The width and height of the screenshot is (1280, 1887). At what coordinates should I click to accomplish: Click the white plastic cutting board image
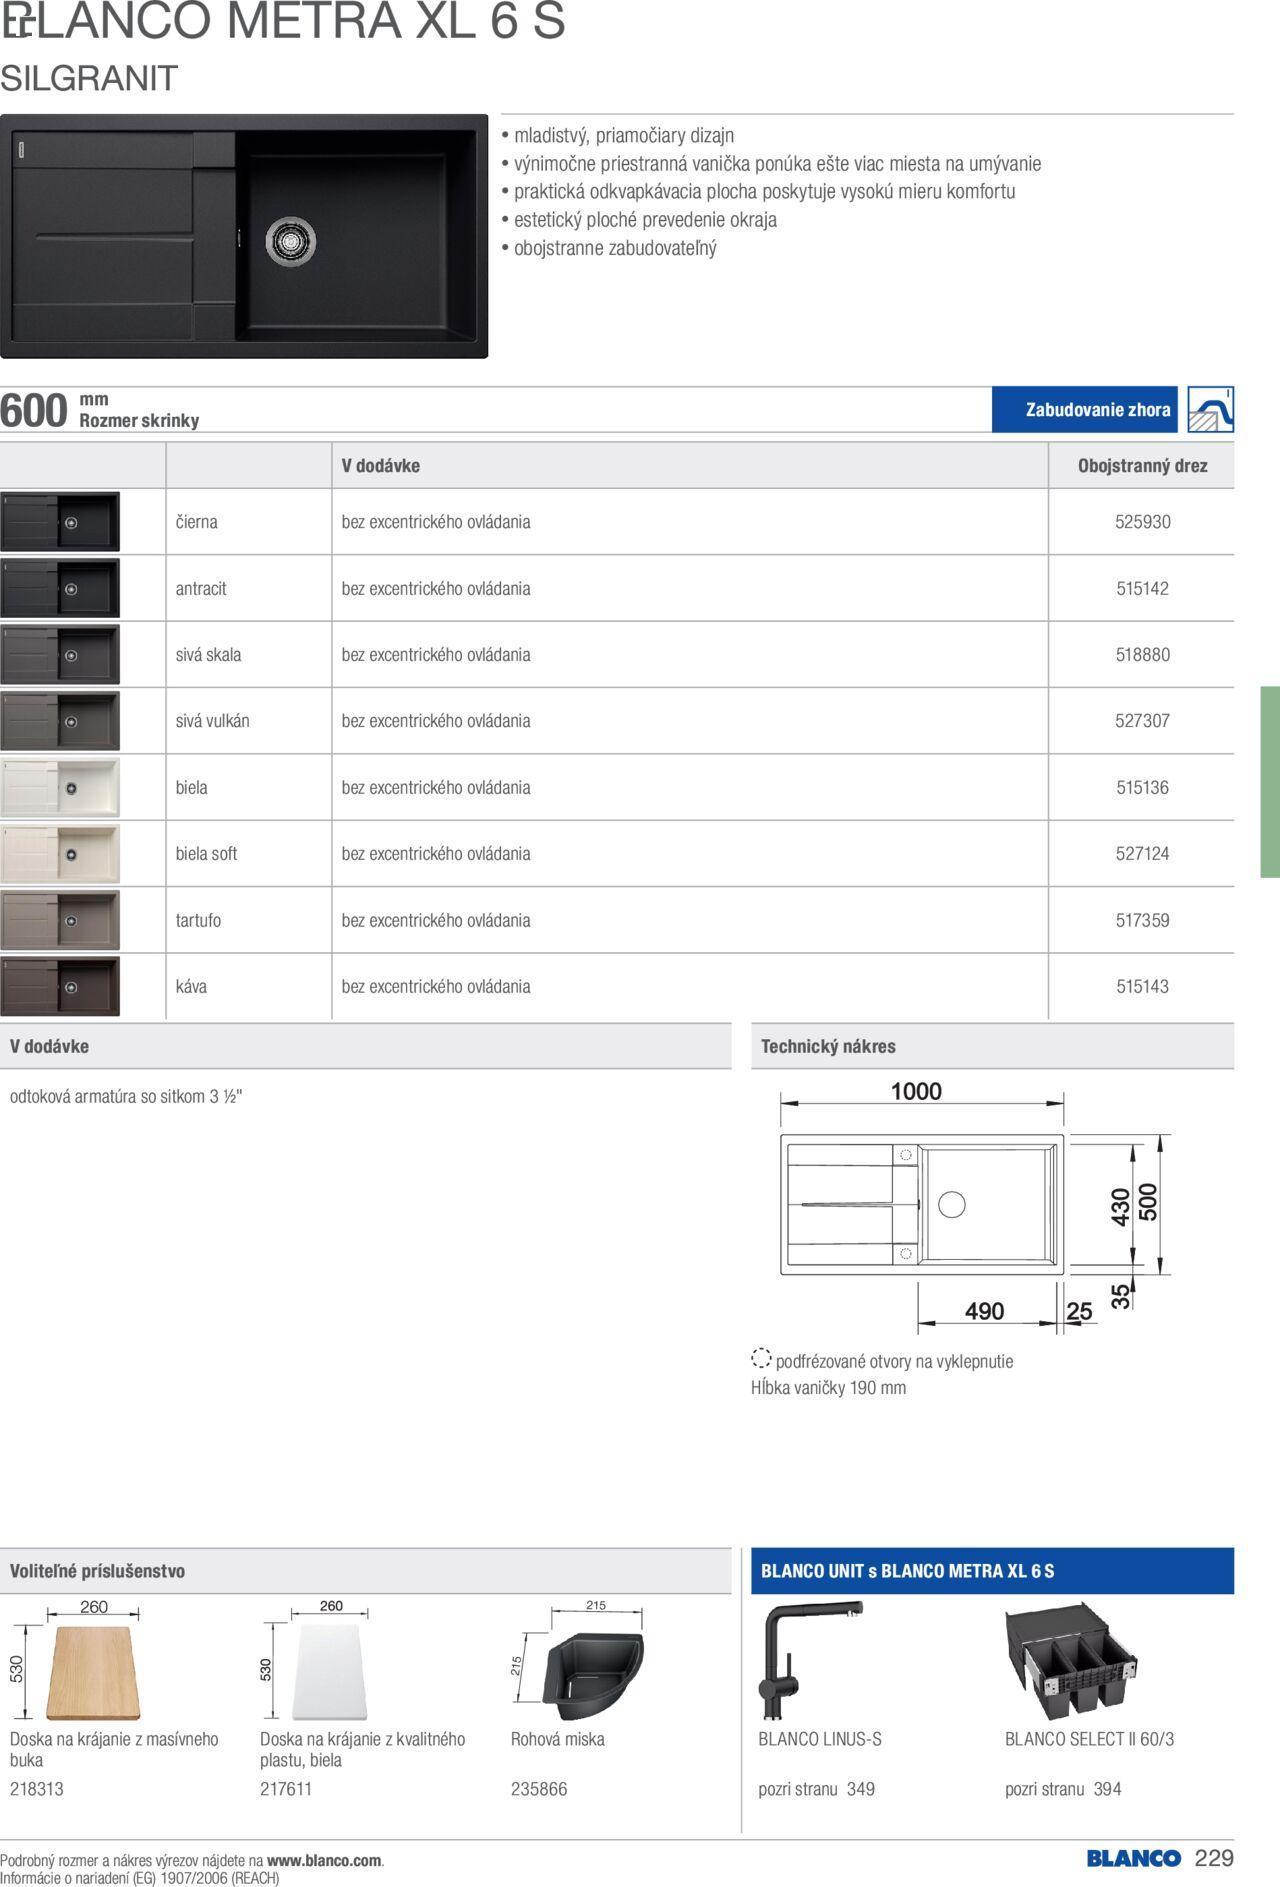329,1672
